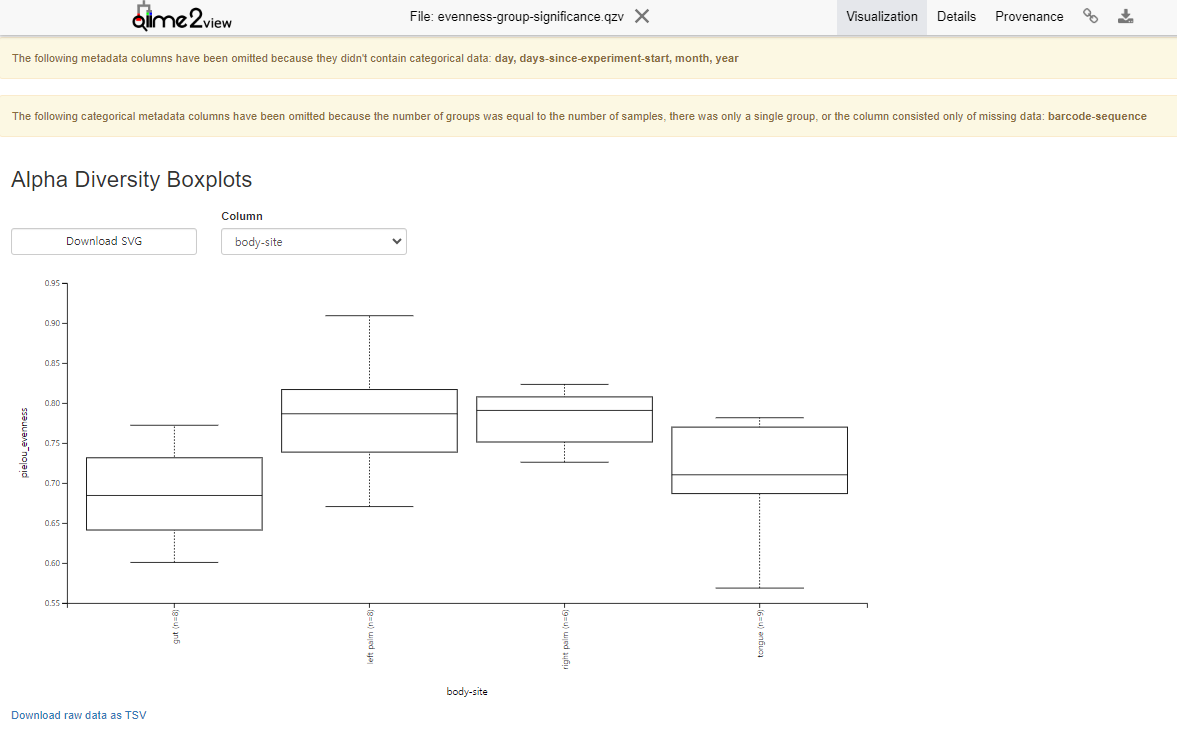Click the Alpha Diversity Boxplots heading
The height and width of the screenshot is (736, 1177).
131,180
